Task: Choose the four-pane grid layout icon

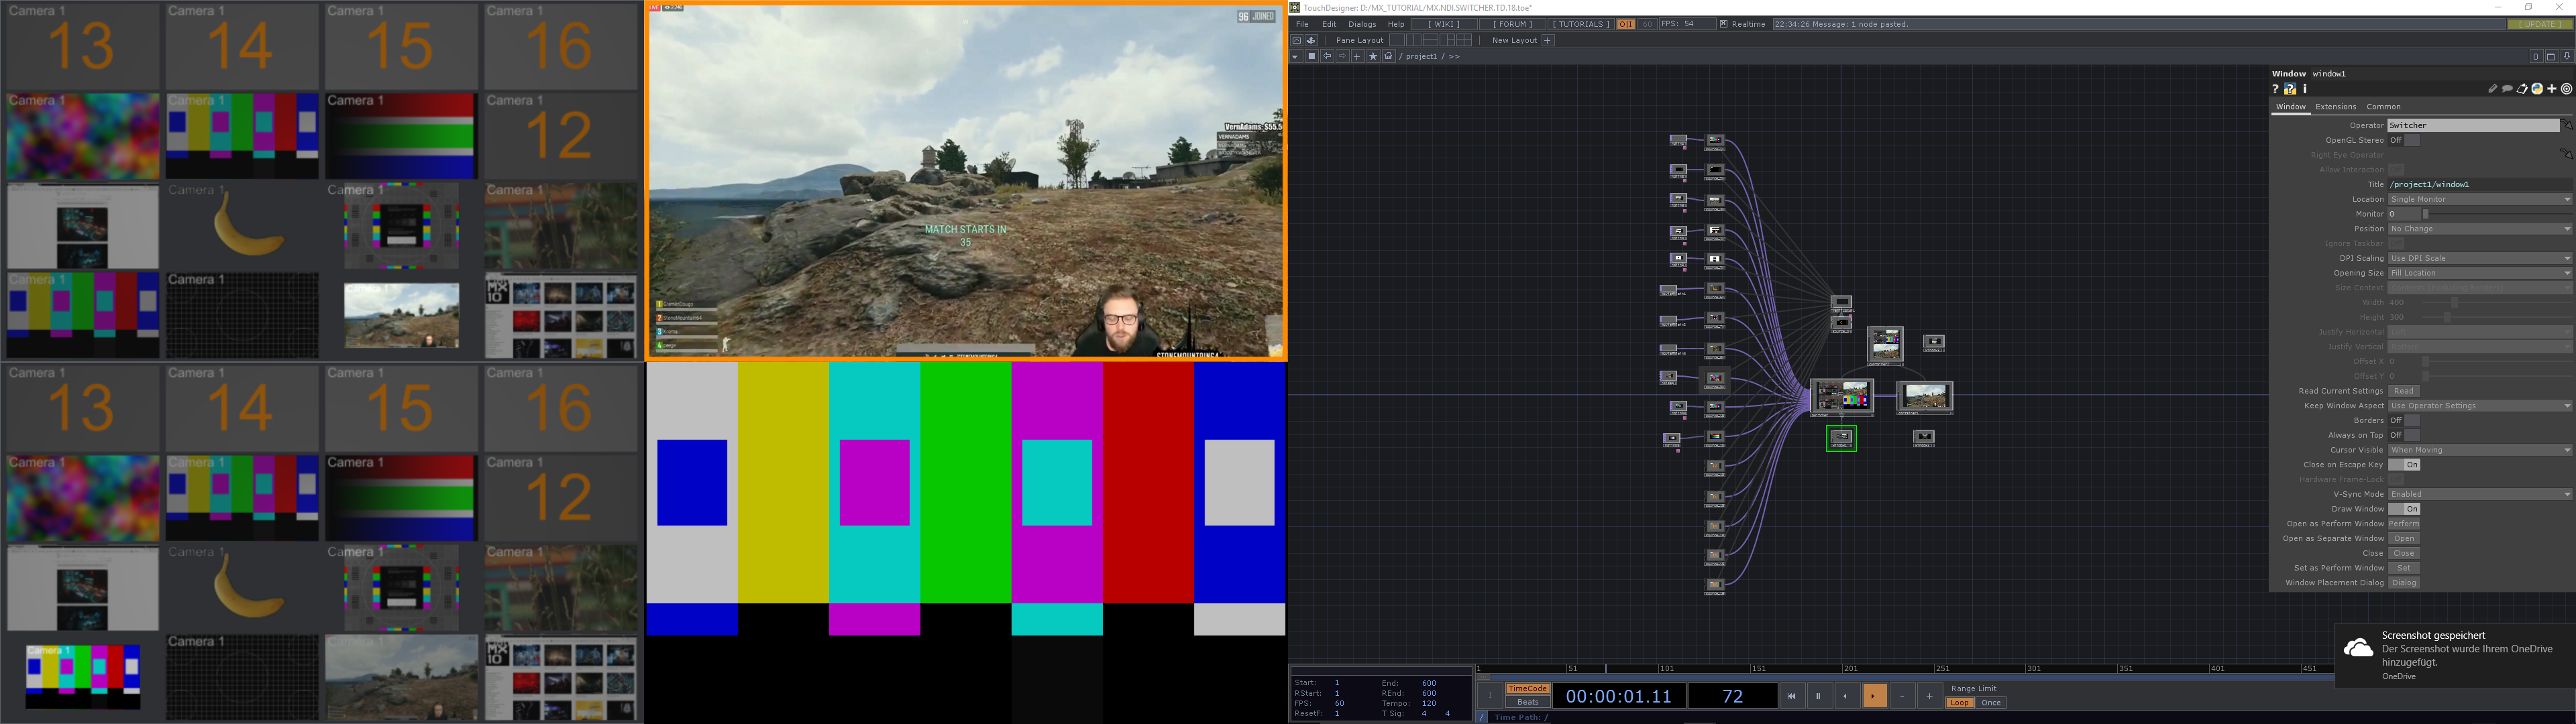Action: coord(1464,41)
